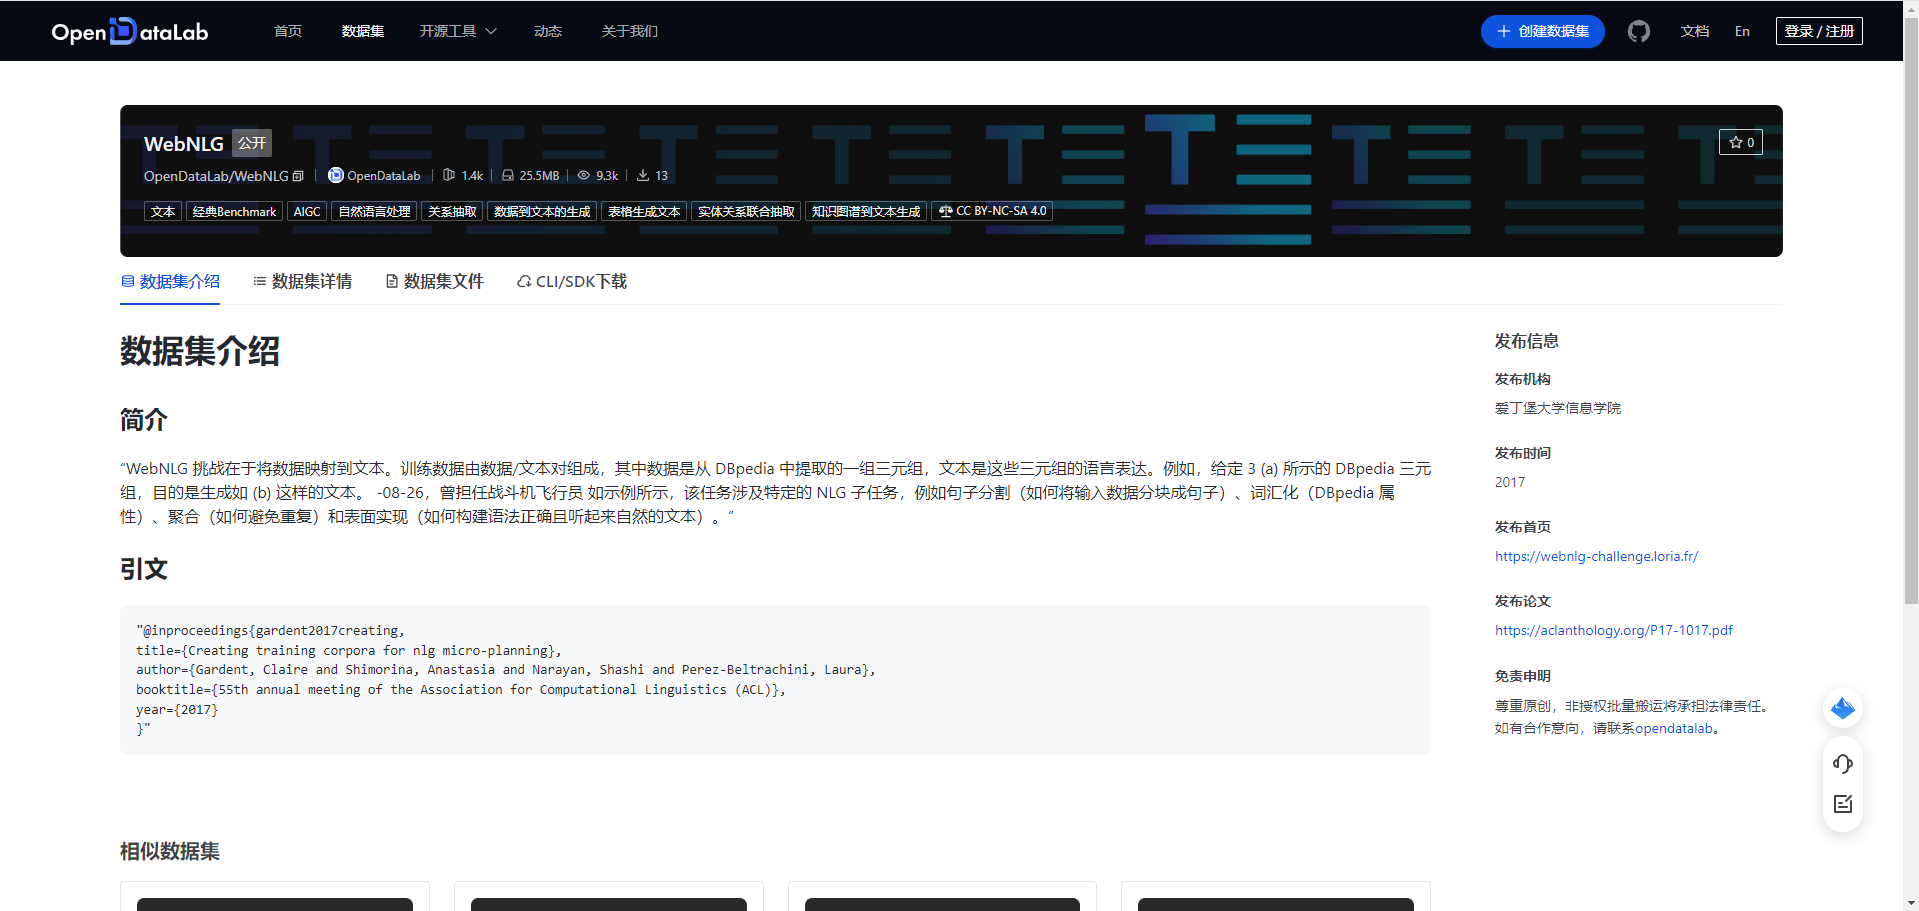
Task: Star the WebNLG dataset
Action: pos(1741,142)
